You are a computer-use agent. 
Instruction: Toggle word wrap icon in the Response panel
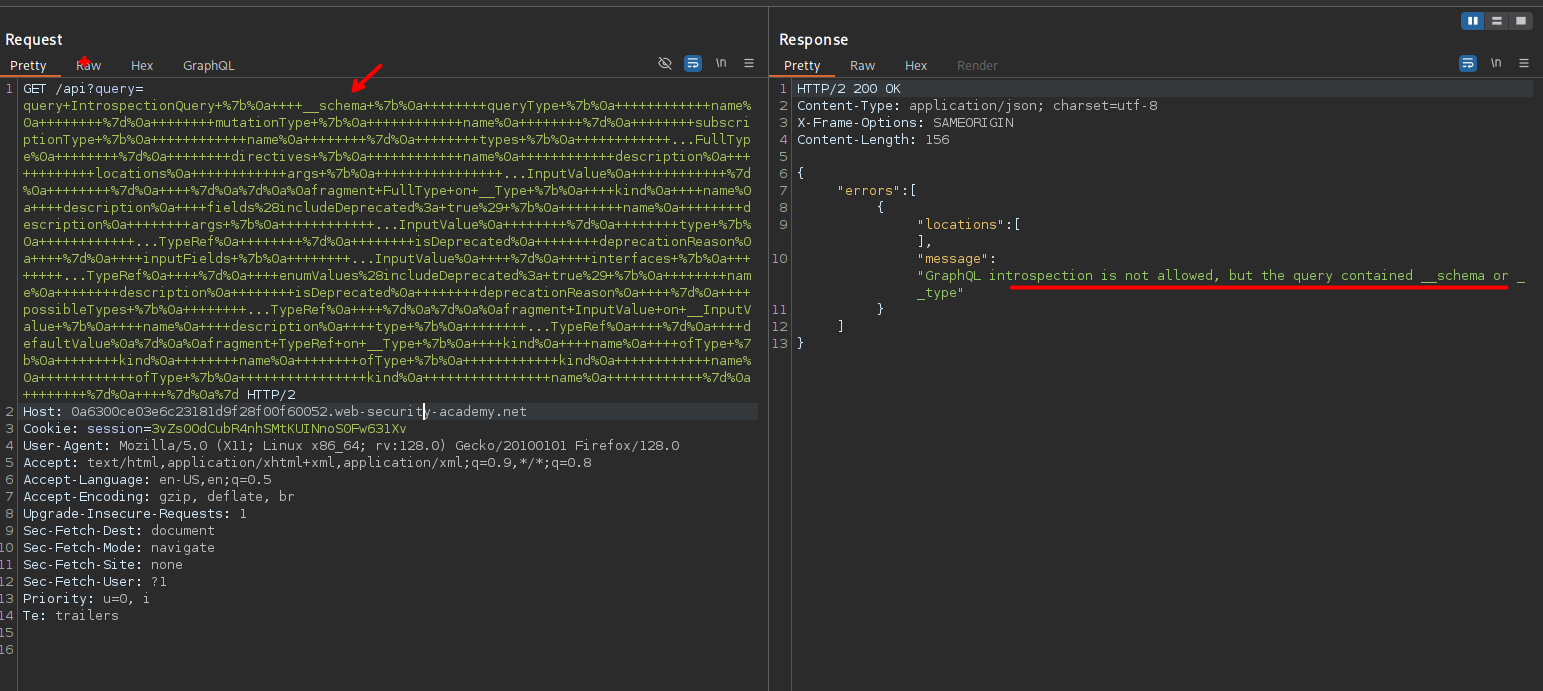pyautogui.click(x=1467, y=63)
